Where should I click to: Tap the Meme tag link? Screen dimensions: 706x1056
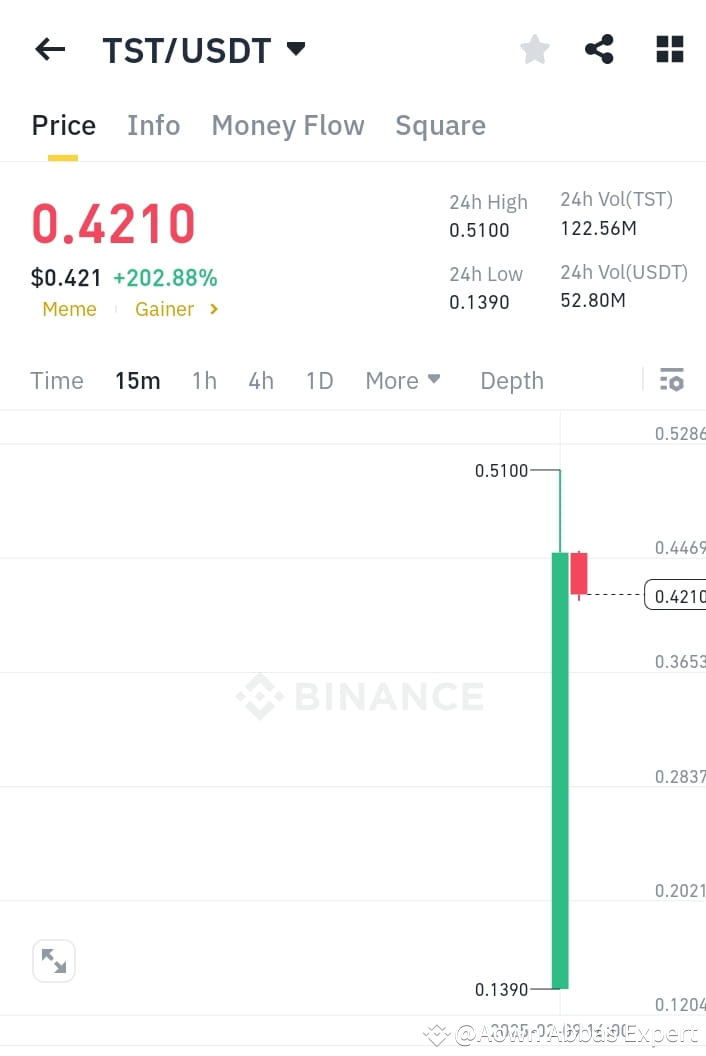click(x=69, y=309)
